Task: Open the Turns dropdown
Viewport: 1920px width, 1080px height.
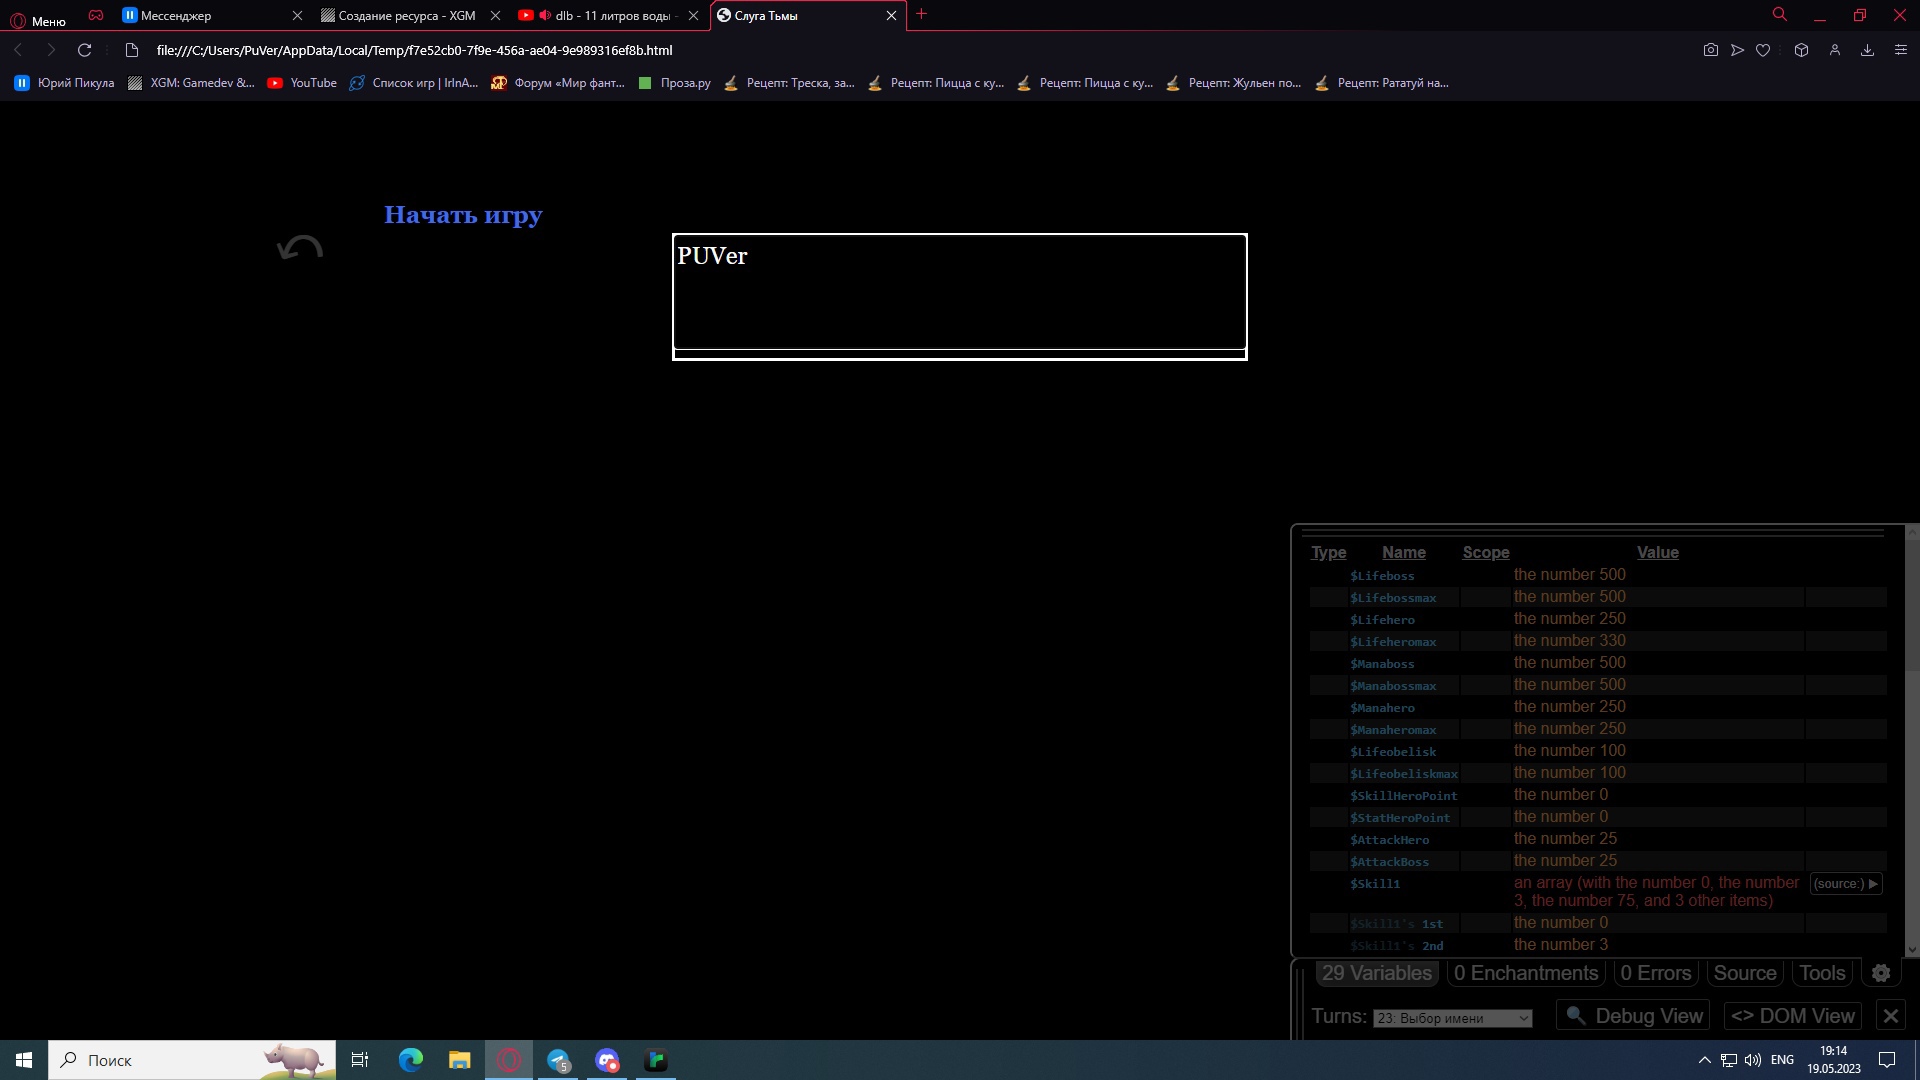Action: [x=1452, y=1018]
